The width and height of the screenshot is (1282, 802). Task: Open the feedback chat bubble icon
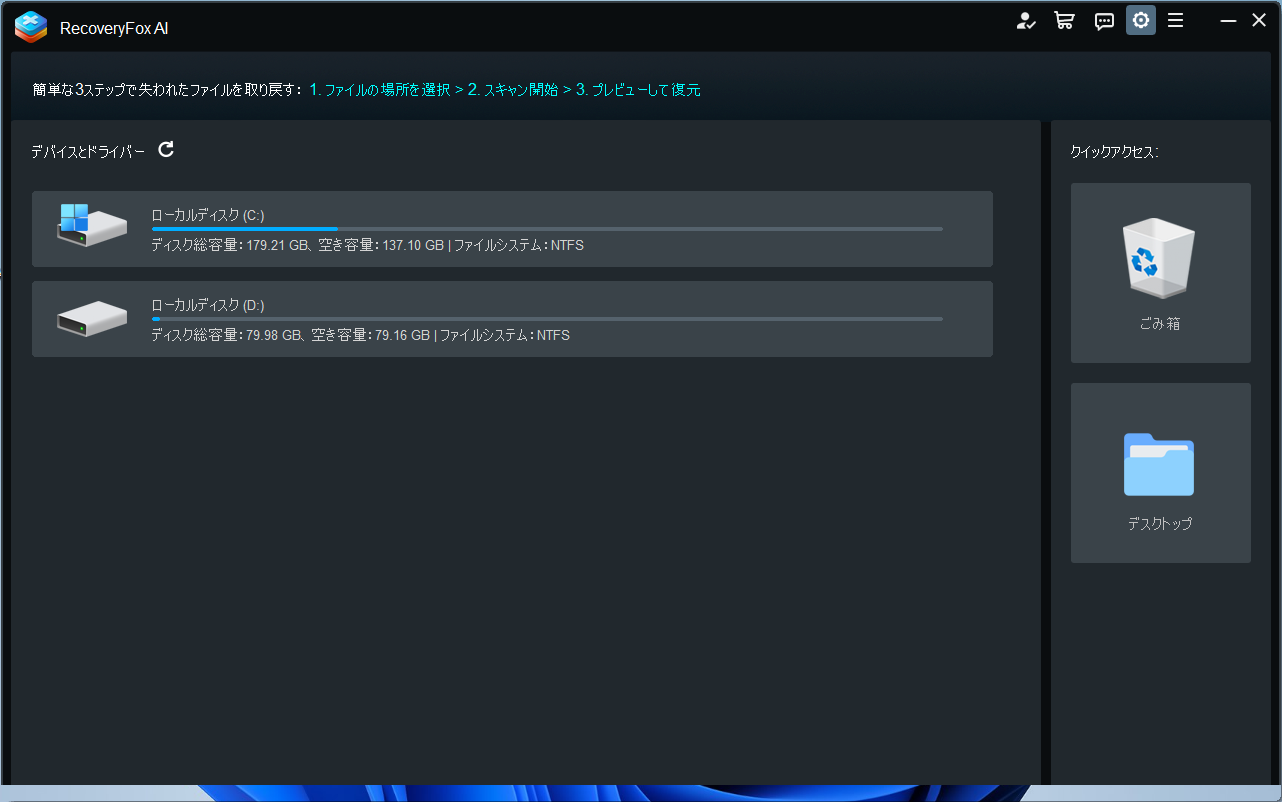pyautogui.click(x=1104, y=21)
